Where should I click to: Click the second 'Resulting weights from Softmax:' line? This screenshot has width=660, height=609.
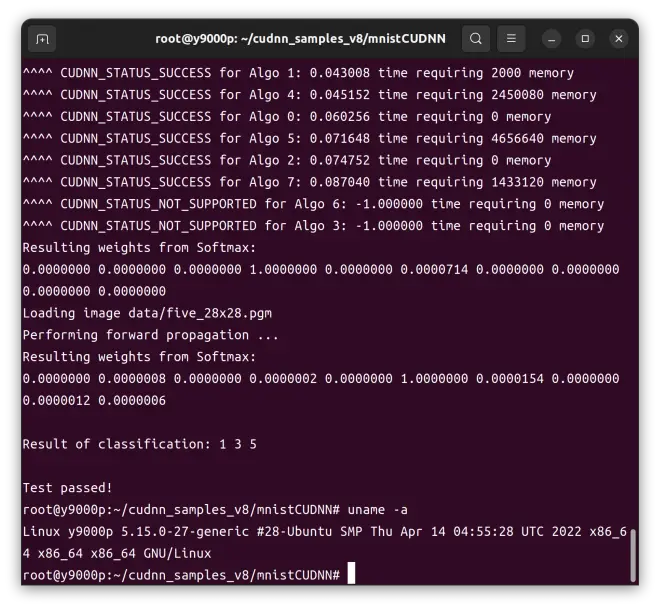pos(139,357)
